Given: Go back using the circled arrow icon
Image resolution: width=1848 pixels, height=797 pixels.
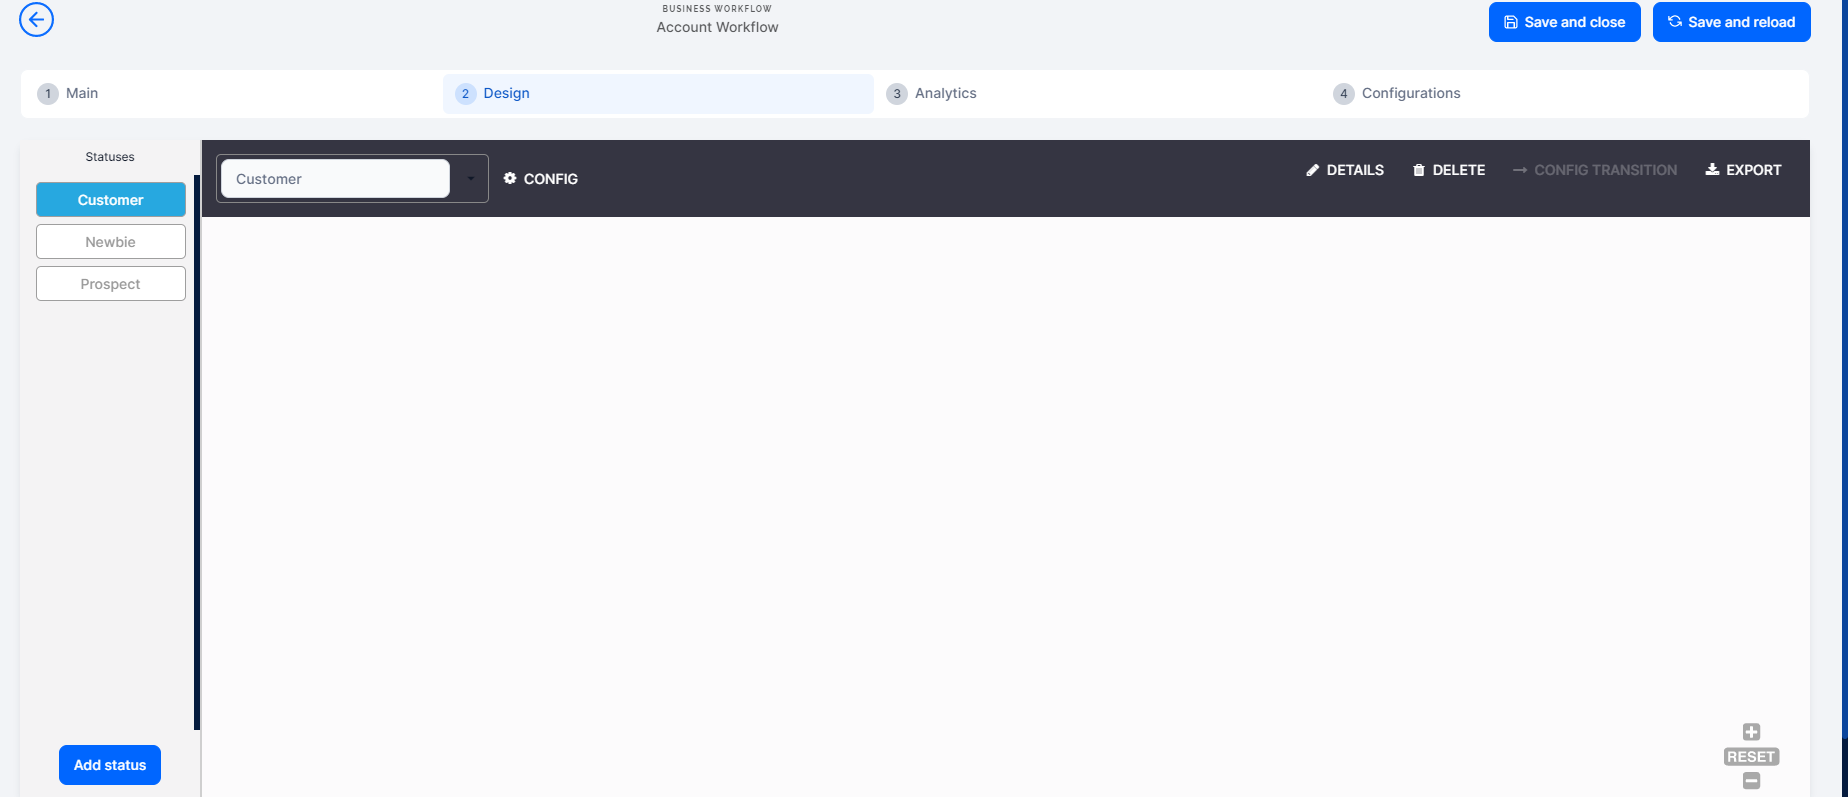Looking at the screenshot, I should (36, 19).
